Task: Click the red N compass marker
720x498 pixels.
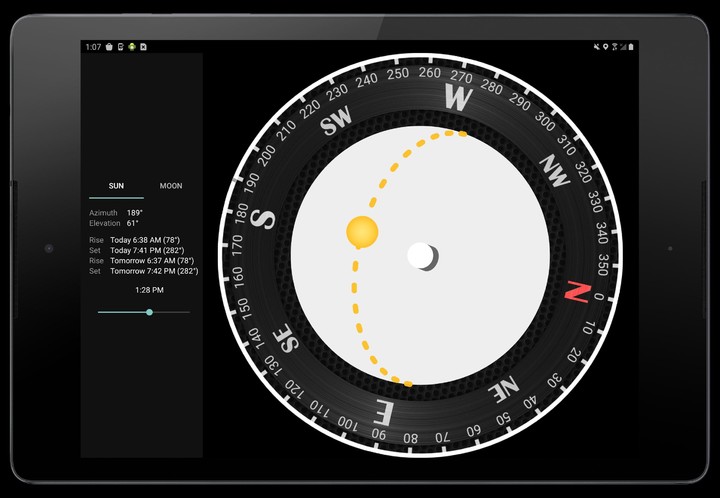Action: point(577,292)
